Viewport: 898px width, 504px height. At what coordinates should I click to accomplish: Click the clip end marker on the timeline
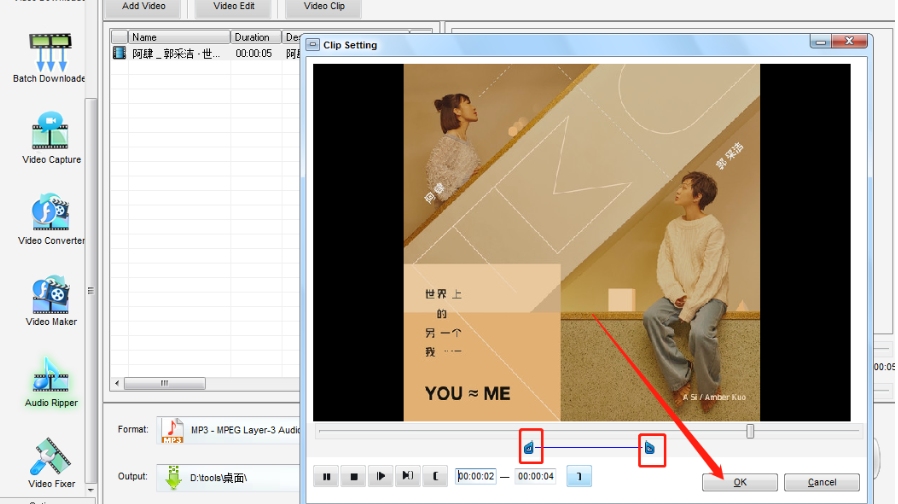pos(649,447)
